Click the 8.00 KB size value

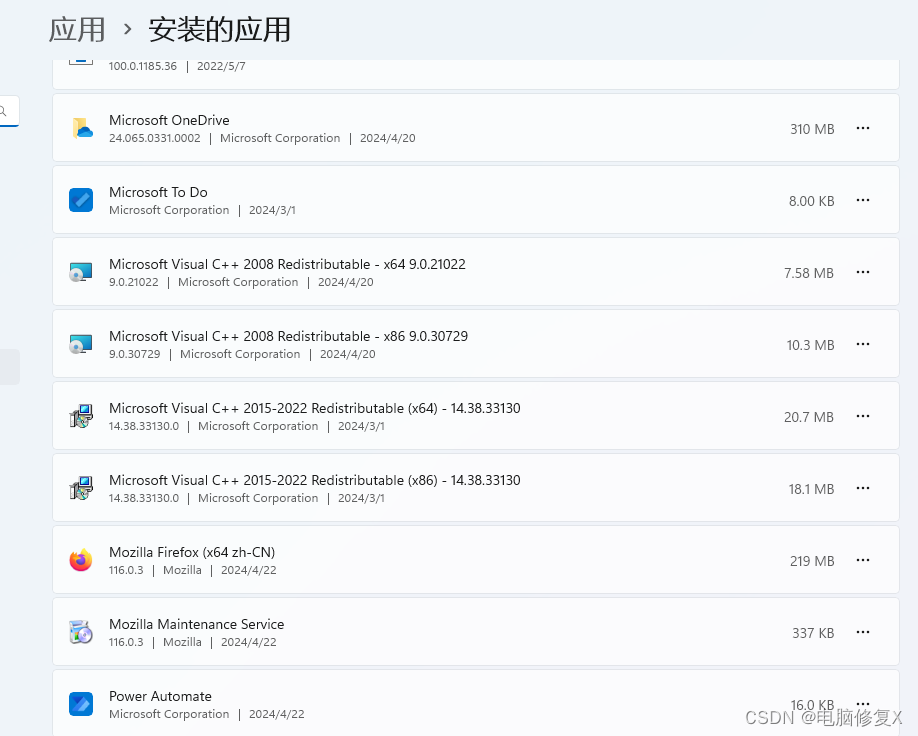811,201
